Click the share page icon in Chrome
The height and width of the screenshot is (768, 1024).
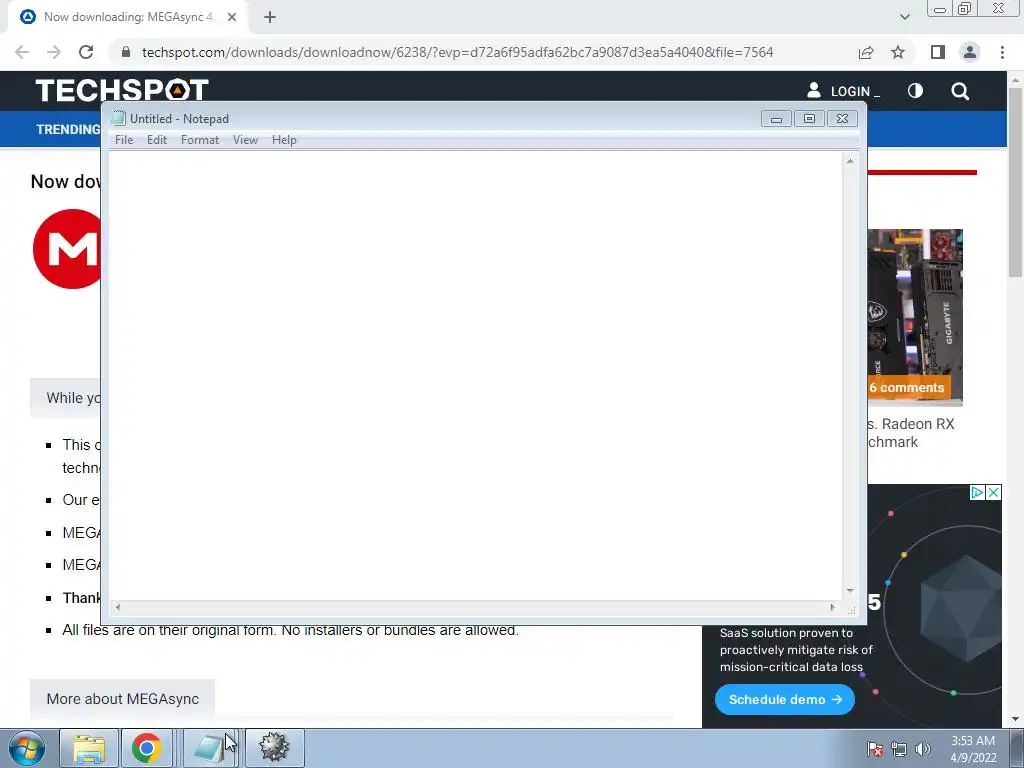point(866,52)
